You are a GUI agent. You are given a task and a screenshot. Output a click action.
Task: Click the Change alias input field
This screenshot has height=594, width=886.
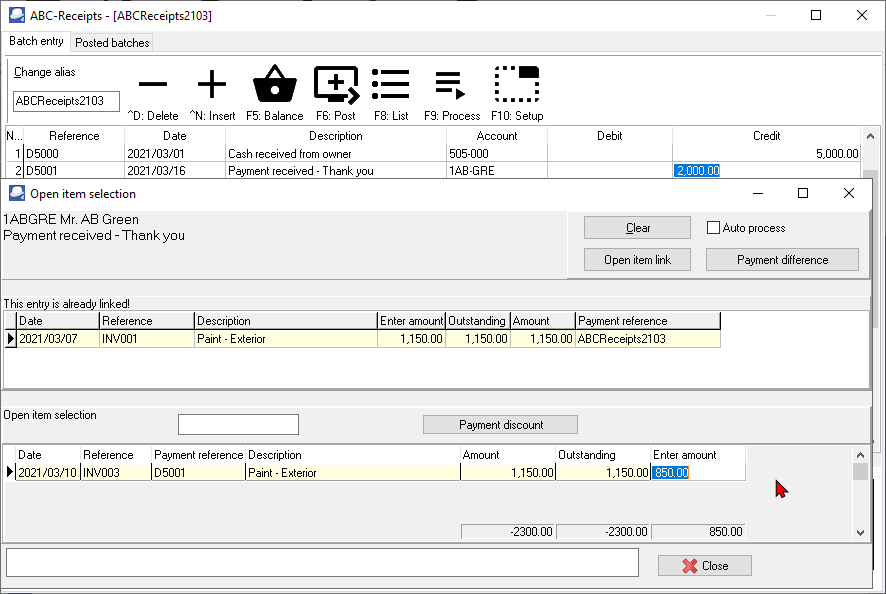coord(65,101)
